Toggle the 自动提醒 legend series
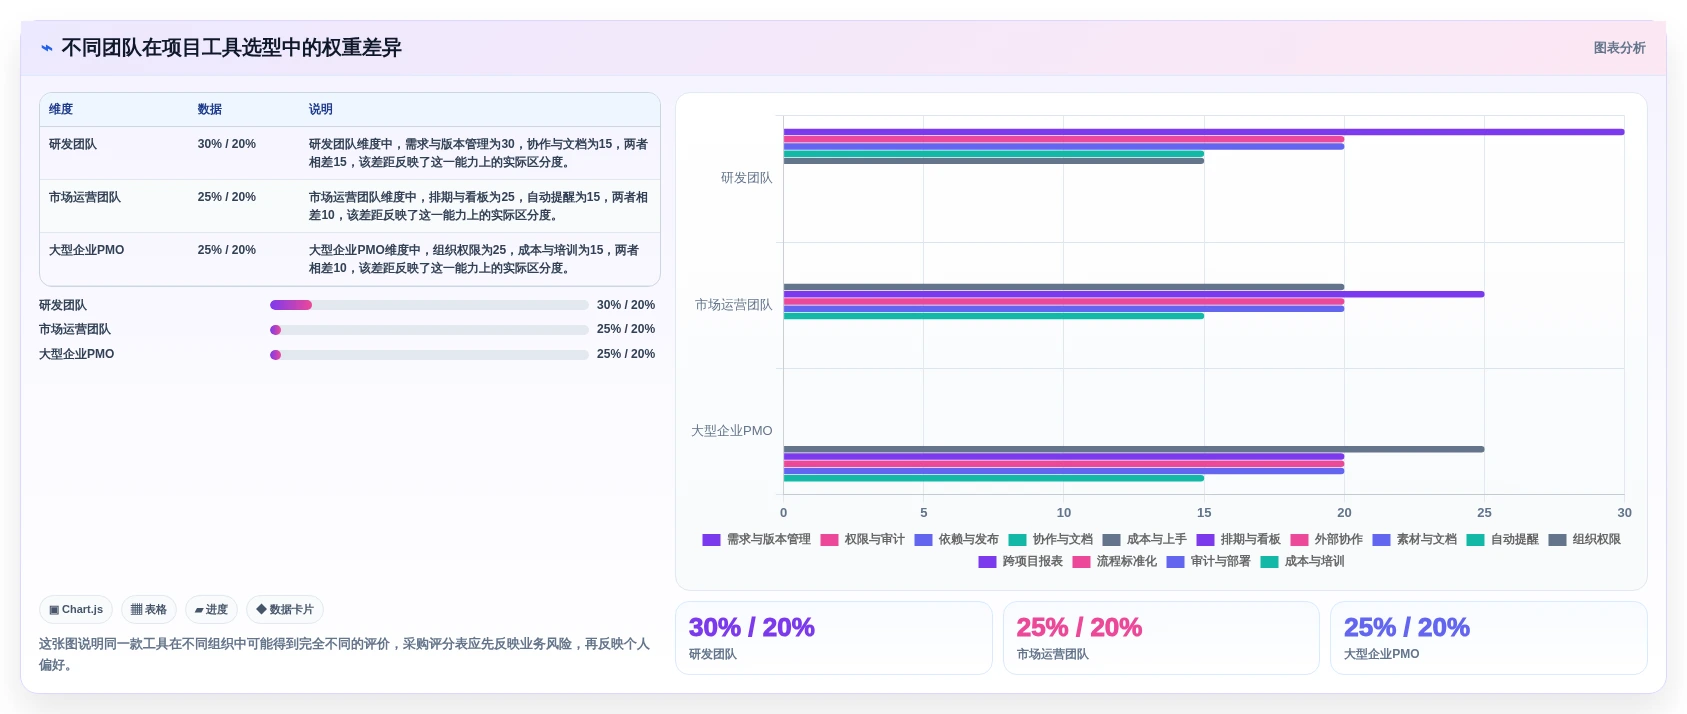This screenshot has height=714, width=1687. (1502, 539)
